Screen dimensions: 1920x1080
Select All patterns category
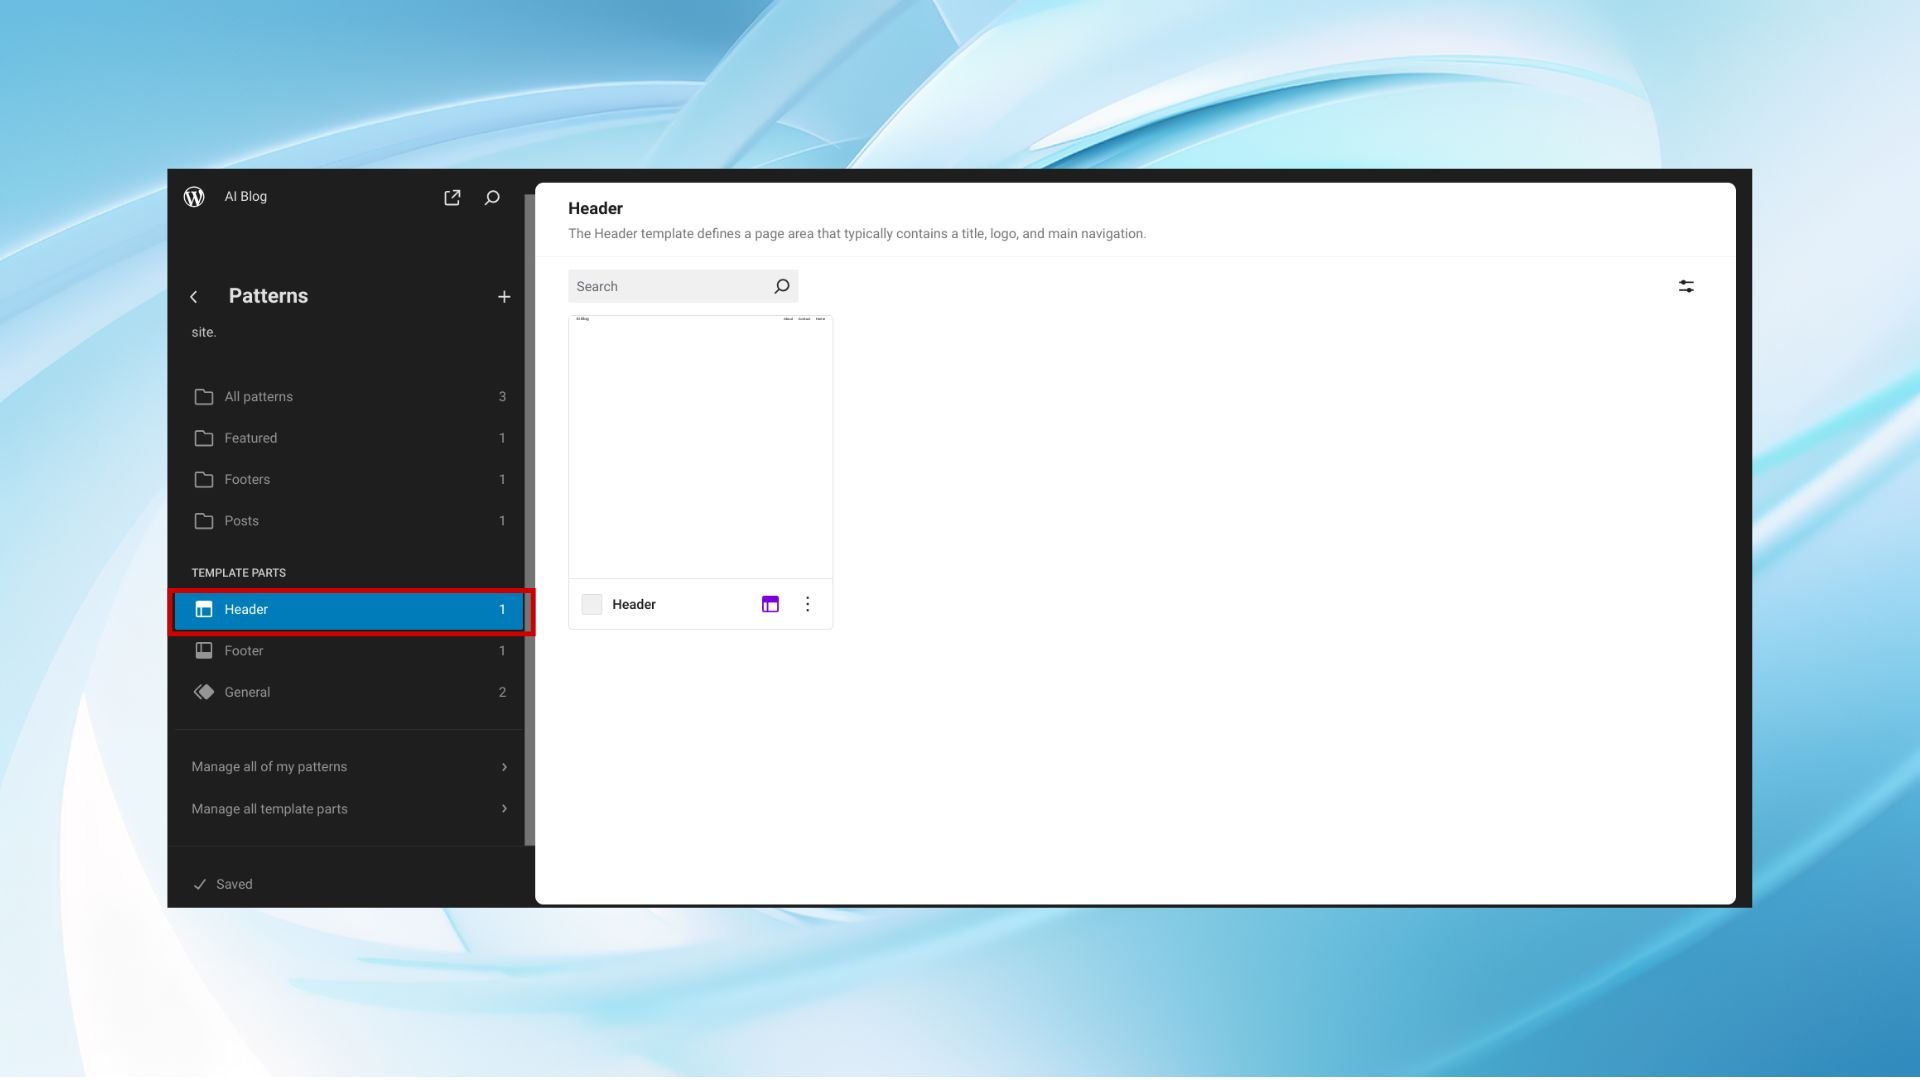pos(348,397)
